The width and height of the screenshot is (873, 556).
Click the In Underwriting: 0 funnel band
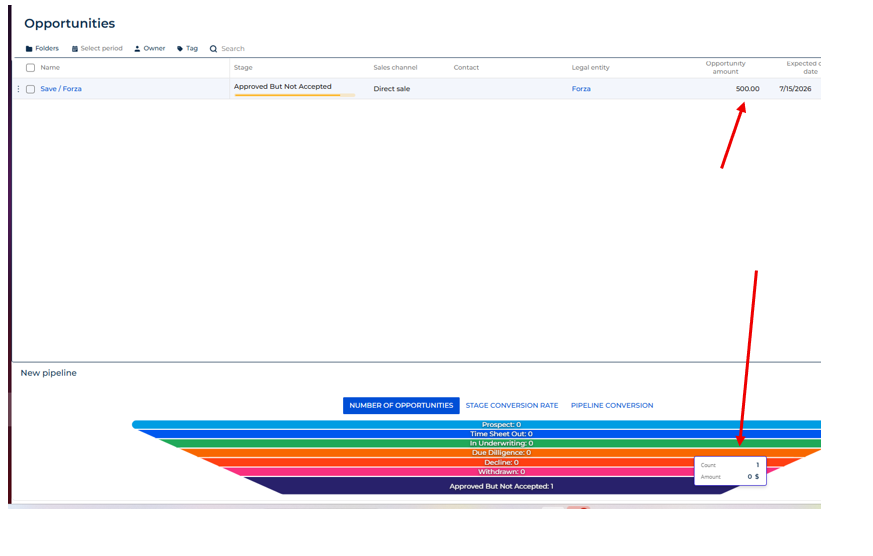[x=490, y=444]
